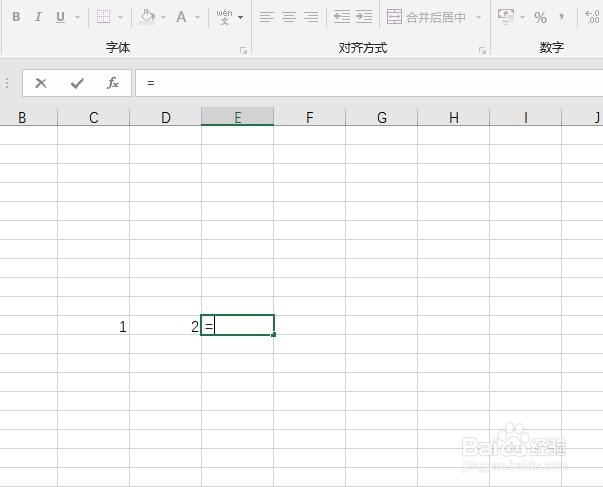Click Merge and Center (合并后居中)
Image resolution: width=603 pixels, height=487 pixels.
[x=426, y=17]
